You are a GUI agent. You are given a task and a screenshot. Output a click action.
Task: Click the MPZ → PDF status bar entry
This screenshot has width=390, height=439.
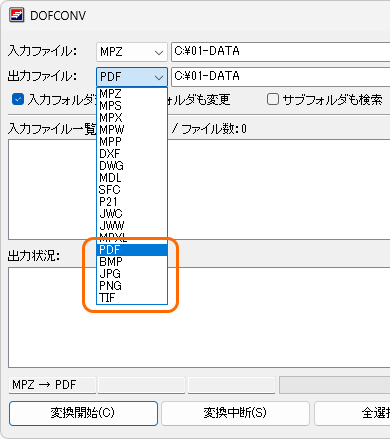click(x=52, y=385)
